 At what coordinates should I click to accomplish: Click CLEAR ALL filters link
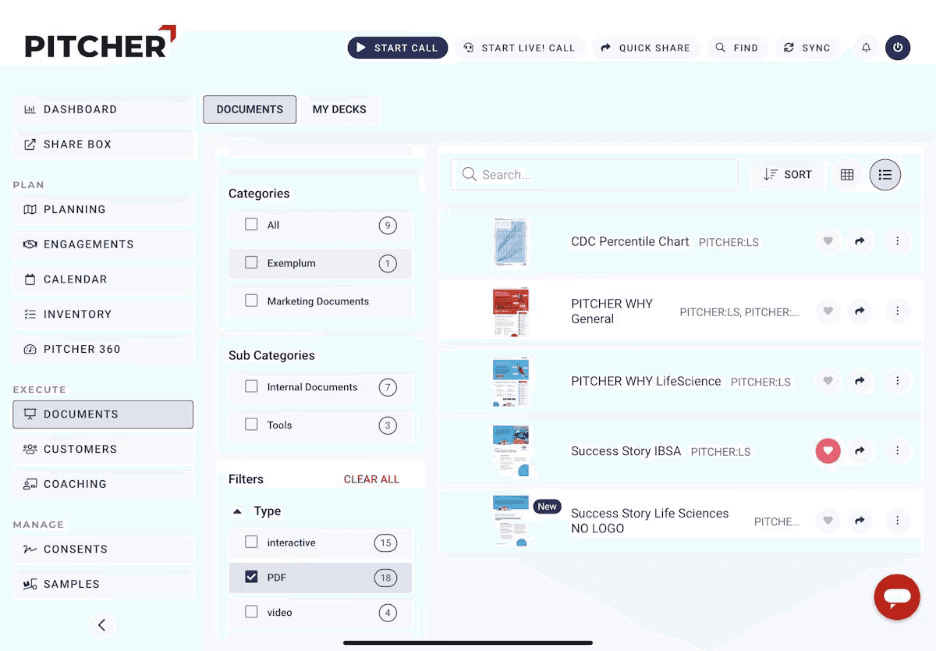pyautogui.click(x=371, y=479)
